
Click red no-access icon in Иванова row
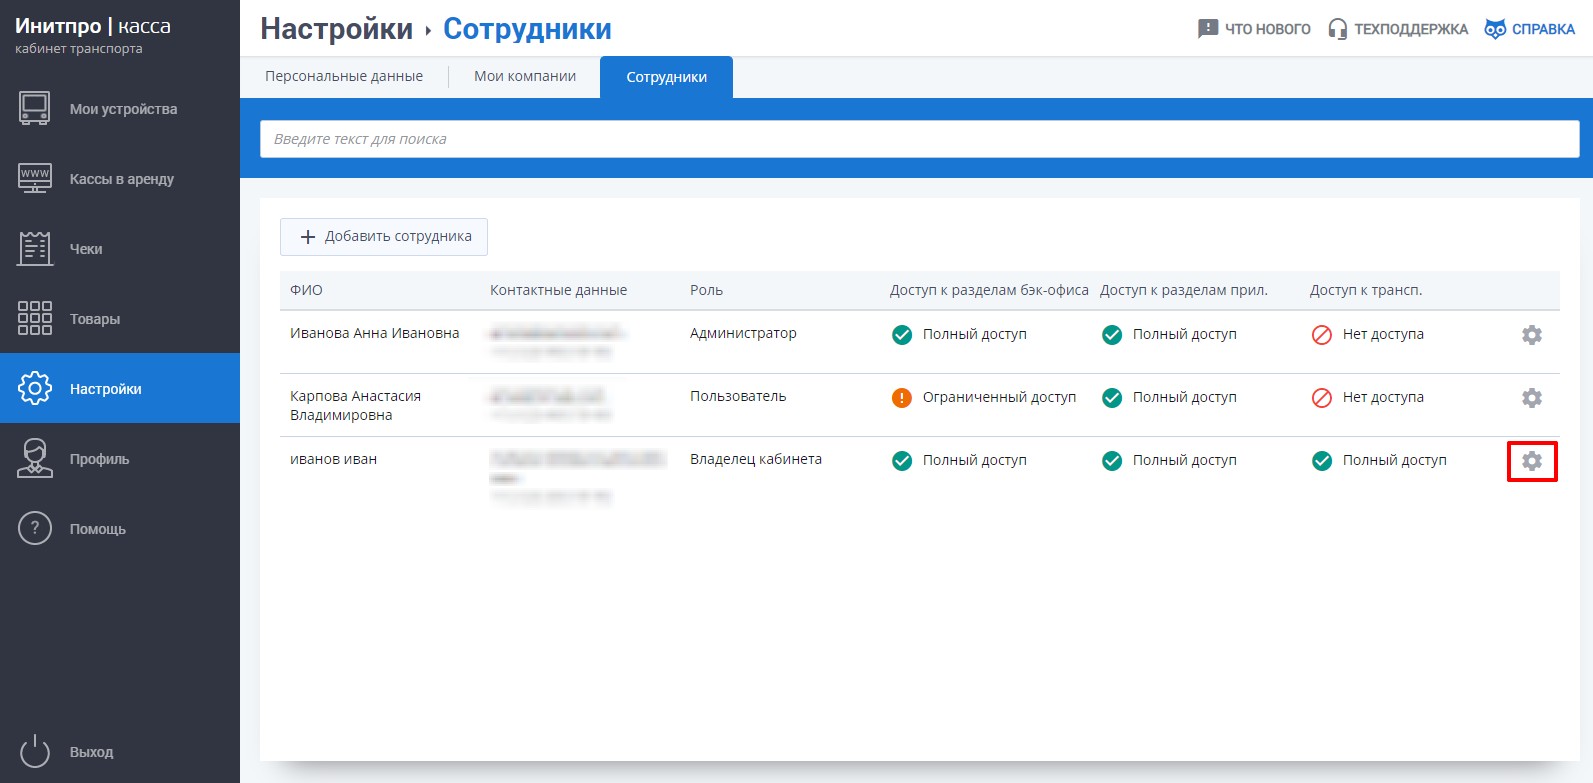[x=1322, y=335]
